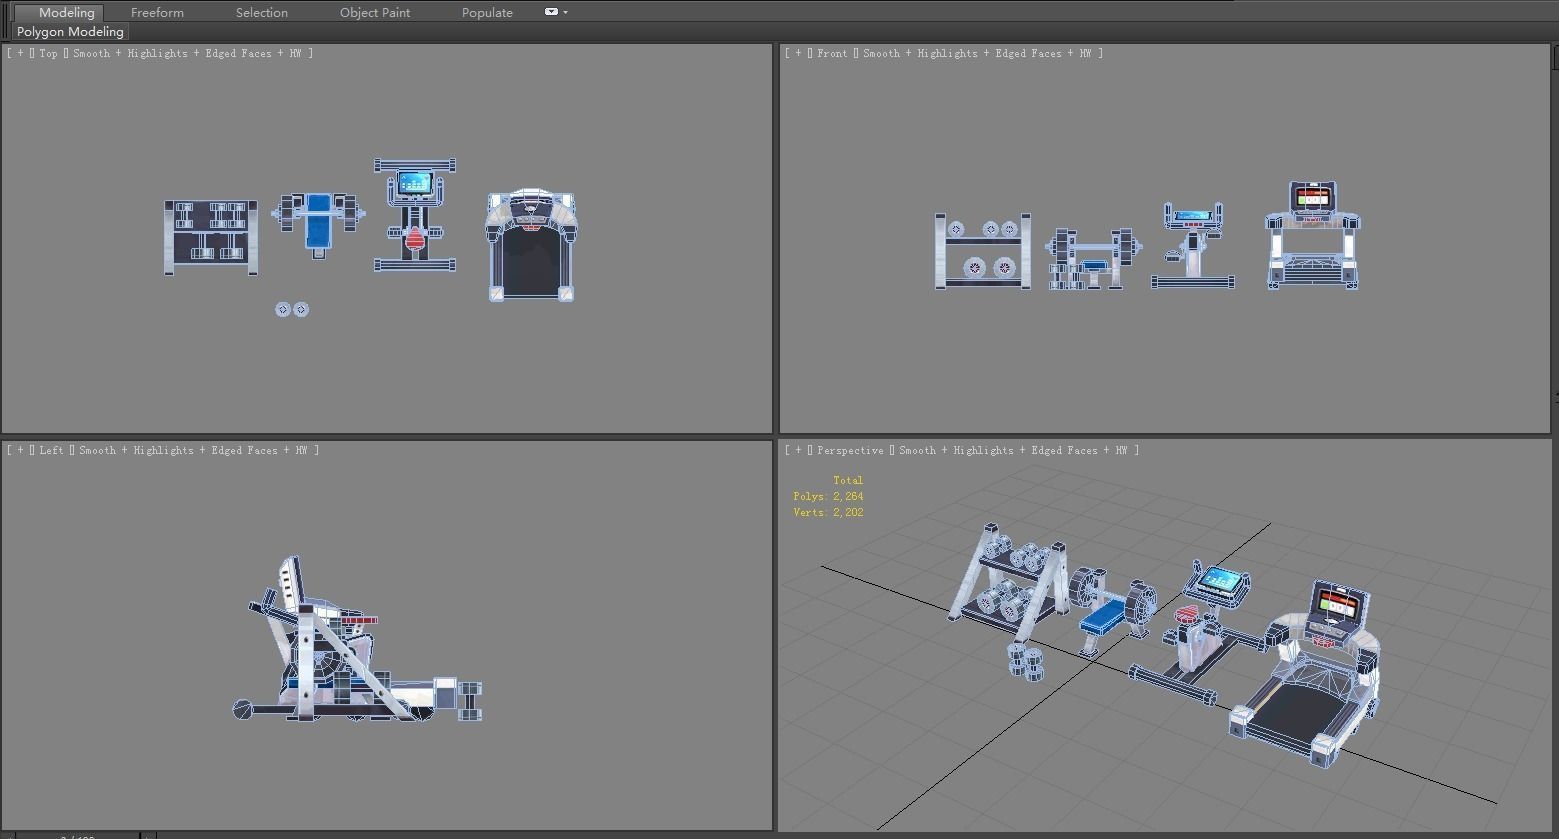Viewport: 1559px width, 839px height.
Task: Toggle the ribbon minimize icon after Populate
Action: pos(551,12)
